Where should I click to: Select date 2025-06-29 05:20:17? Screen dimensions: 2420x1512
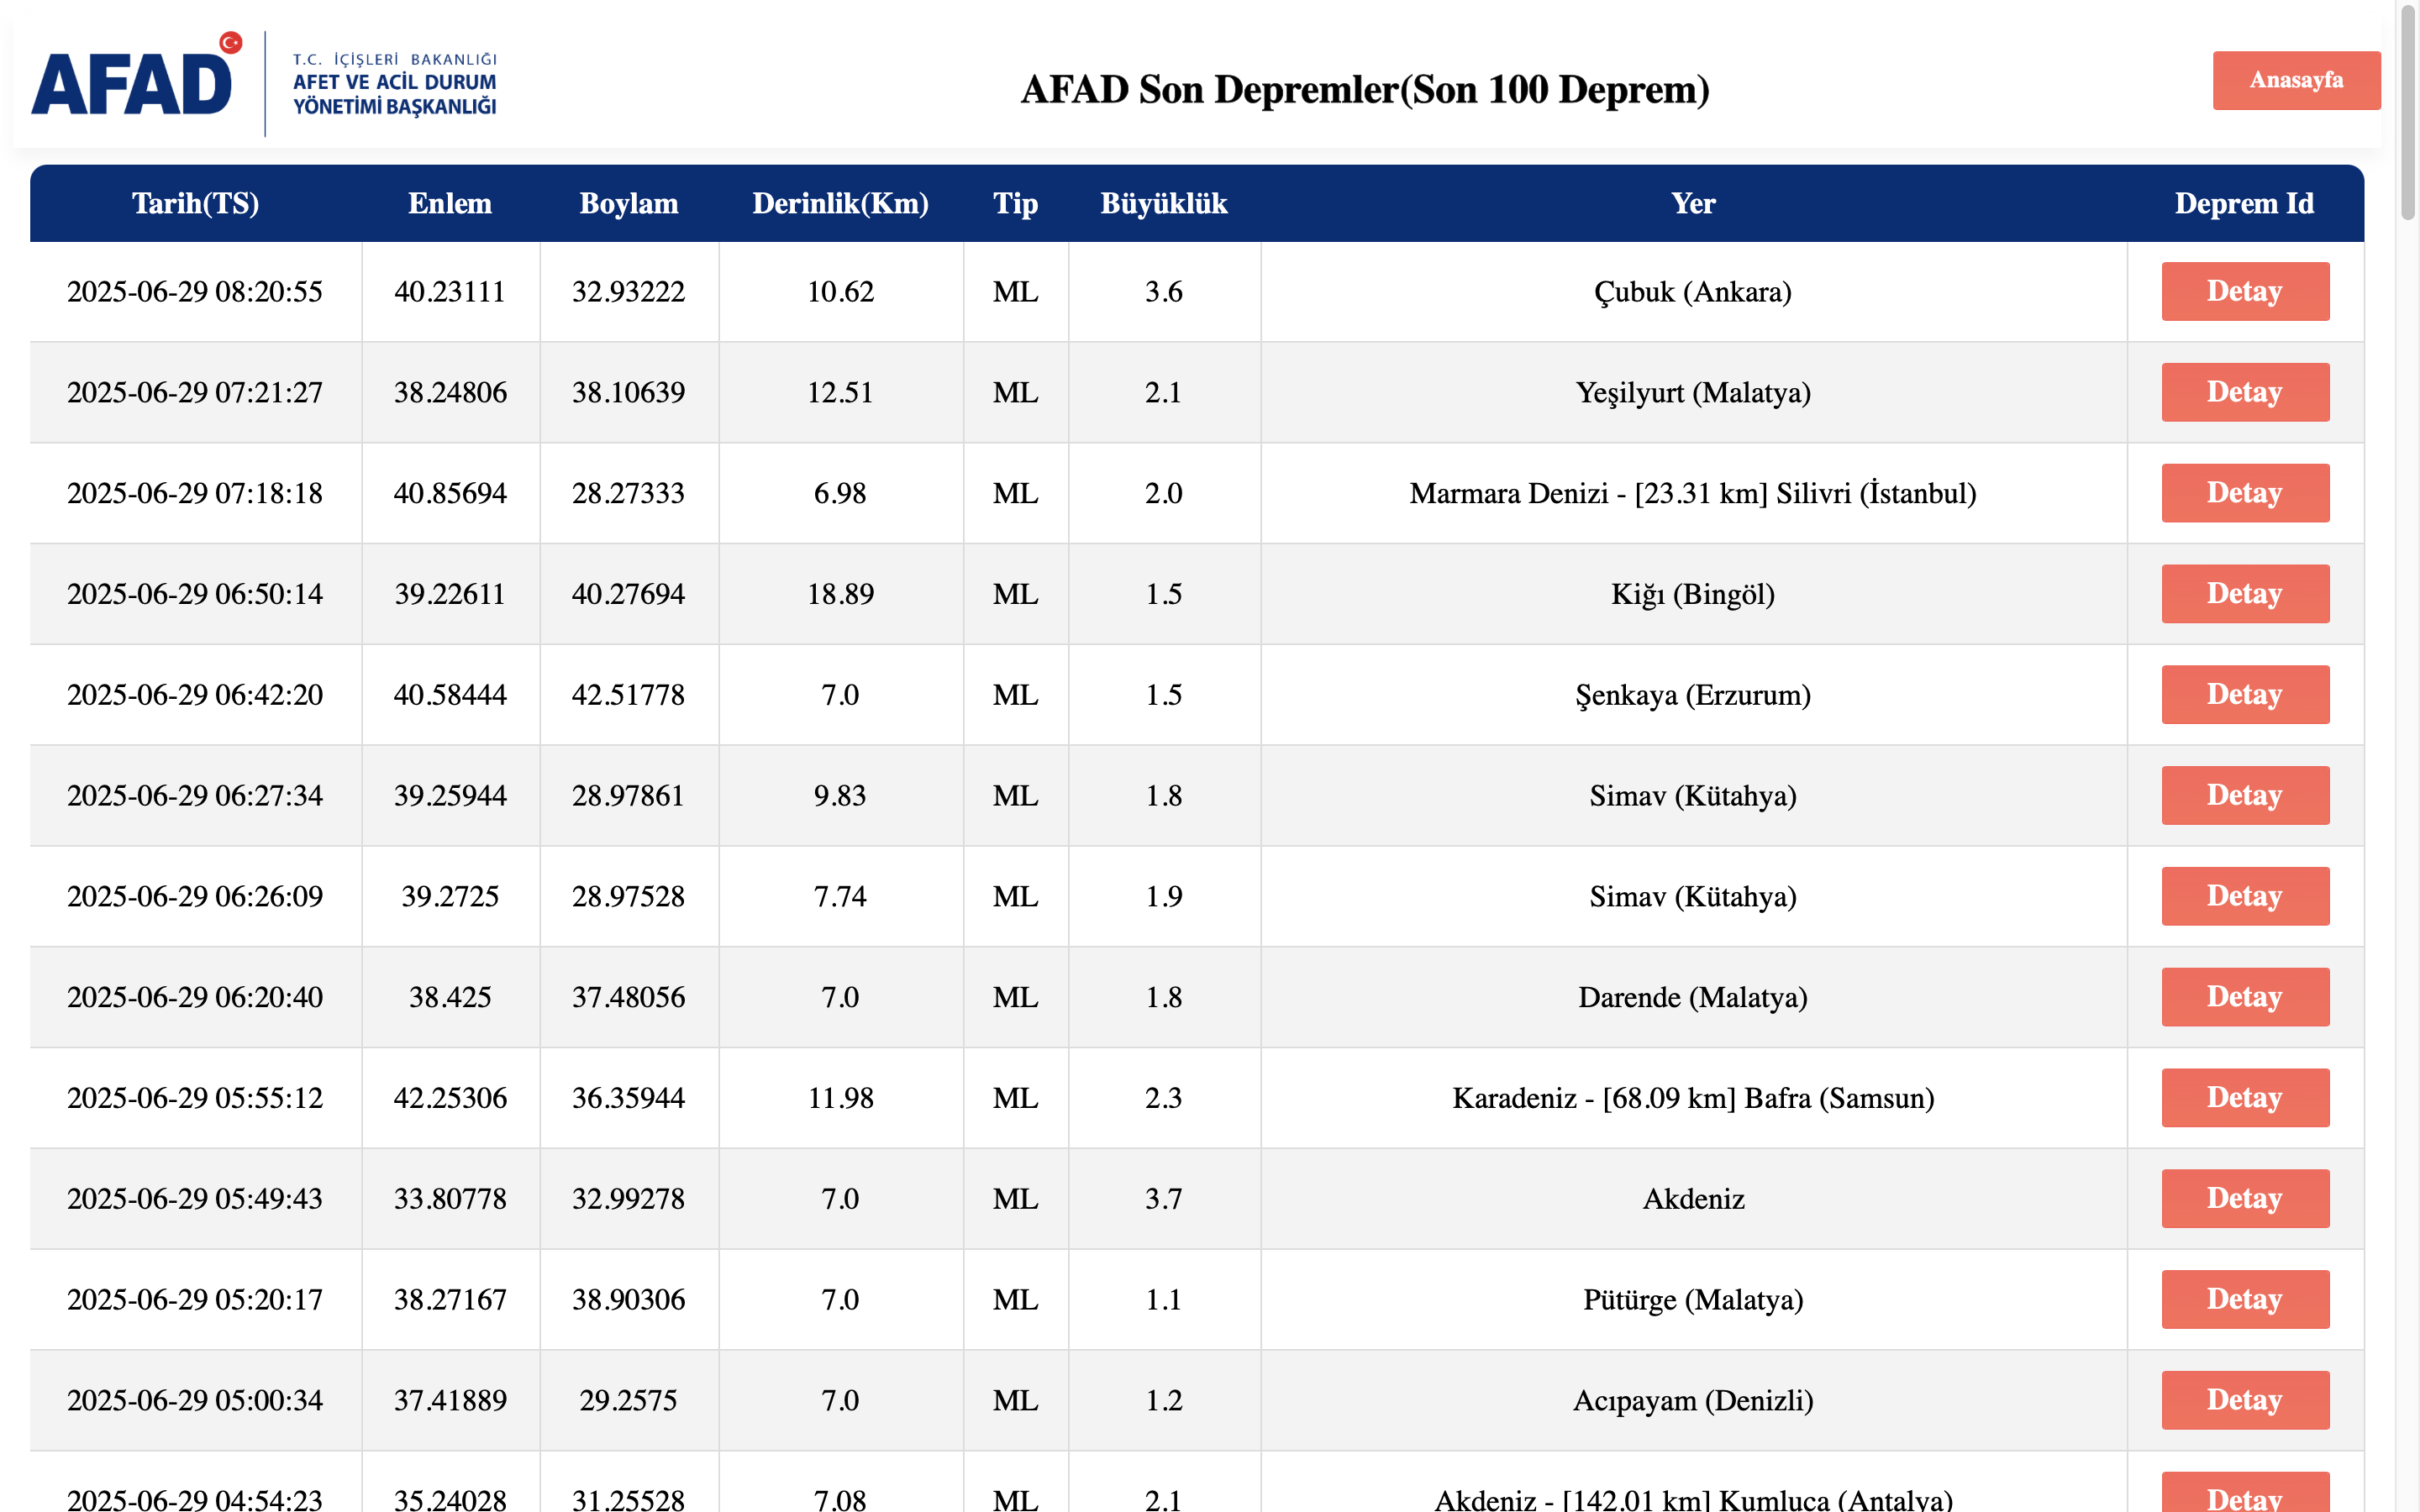[195, 1300]
